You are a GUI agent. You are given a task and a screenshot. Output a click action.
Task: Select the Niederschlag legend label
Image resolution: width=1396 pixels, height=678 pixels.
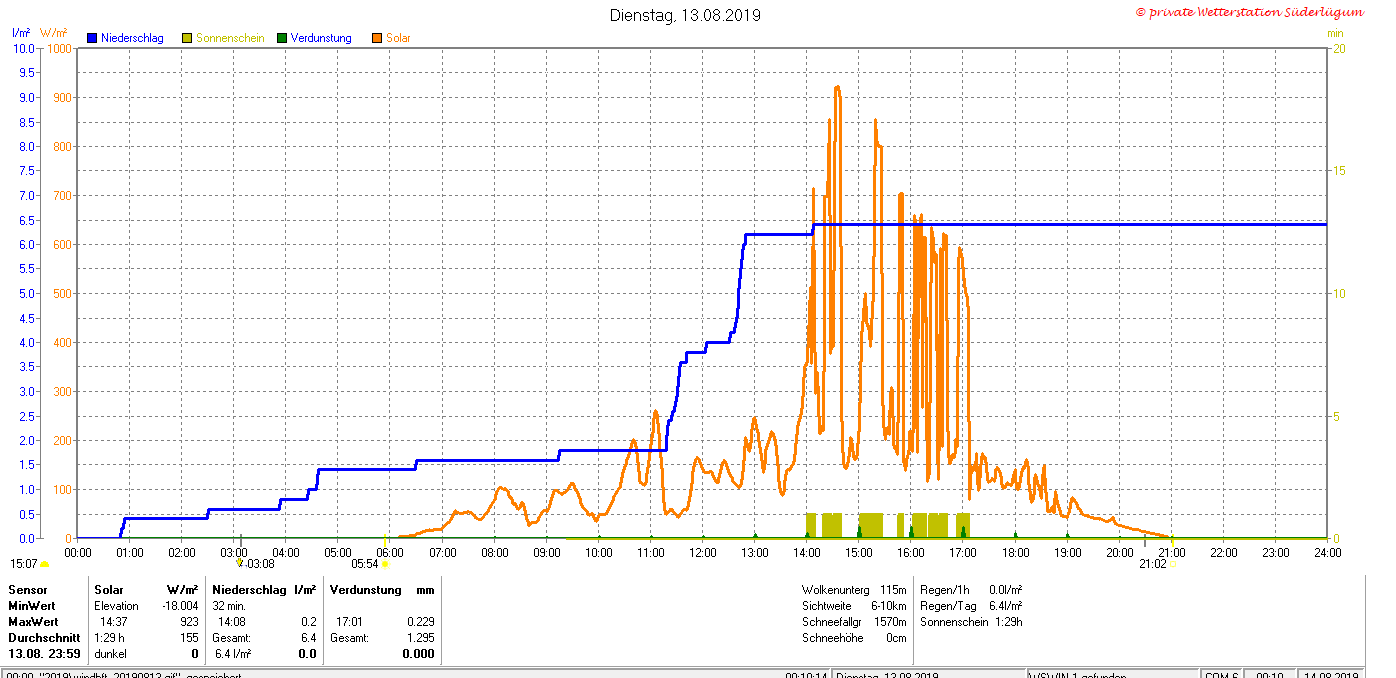click(x=132, y=38)
